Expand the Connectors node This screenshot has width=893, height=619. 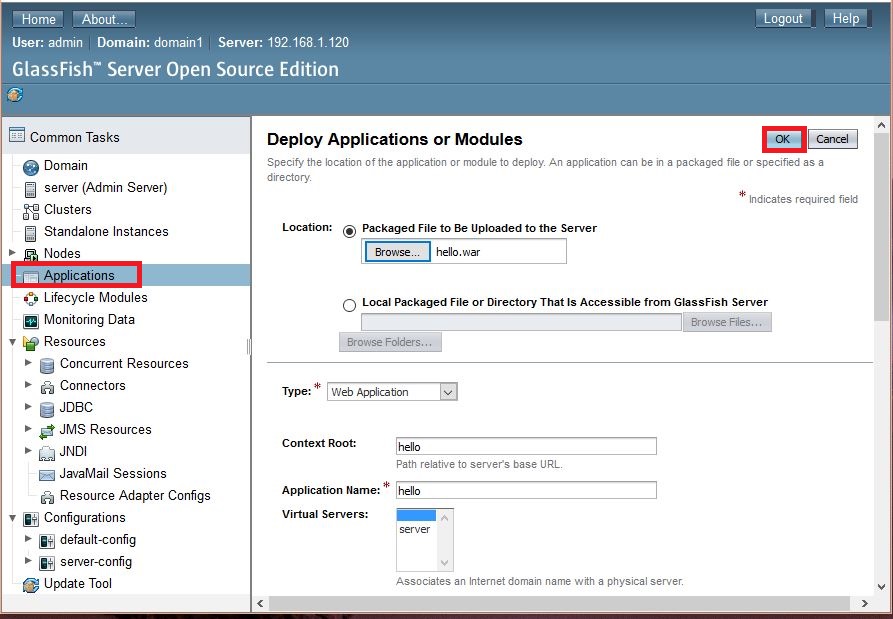pyautogui.click(x=28, y=384)
